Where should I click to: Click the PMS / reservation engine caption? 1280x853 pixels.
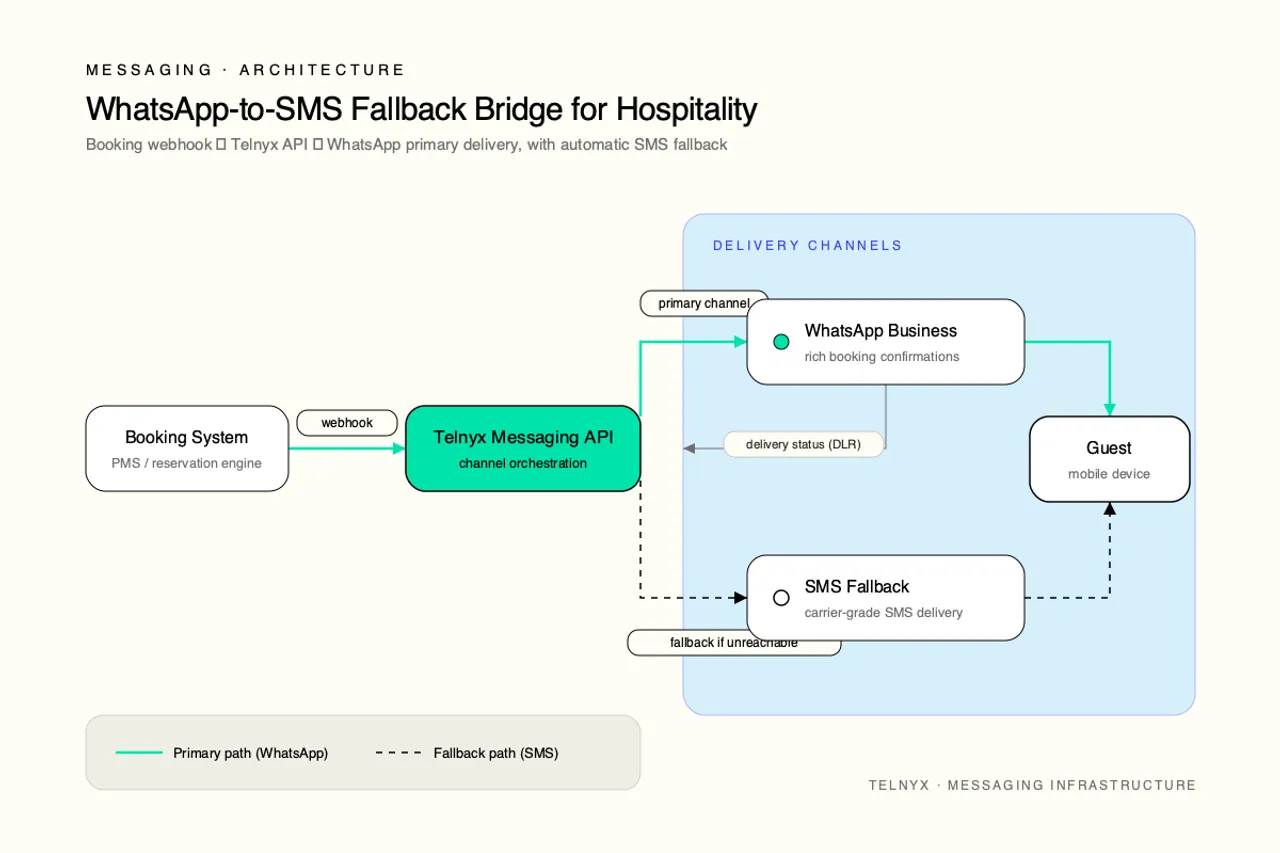[x=187, y=463]
